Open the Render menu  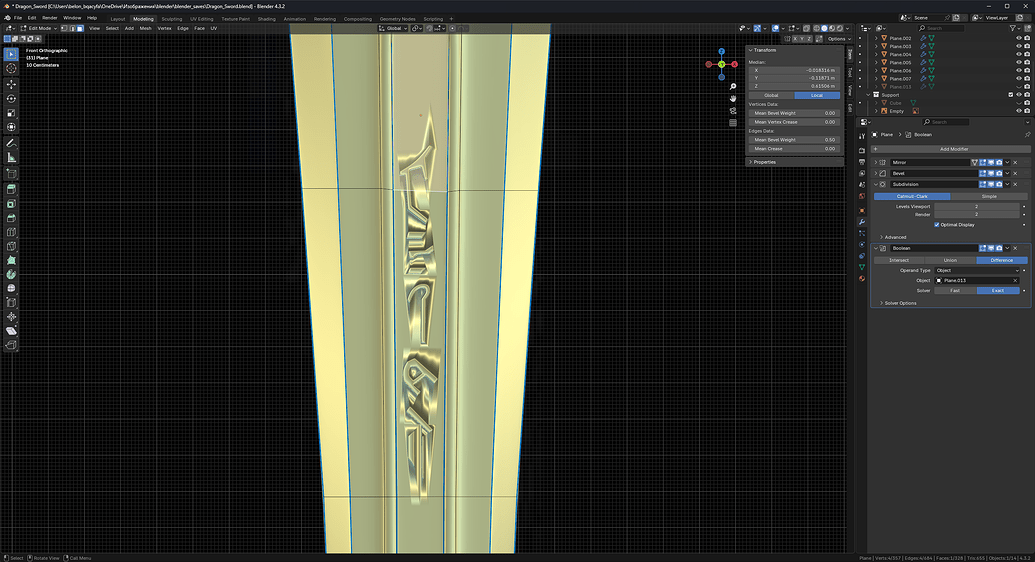[x=50, y=18]
